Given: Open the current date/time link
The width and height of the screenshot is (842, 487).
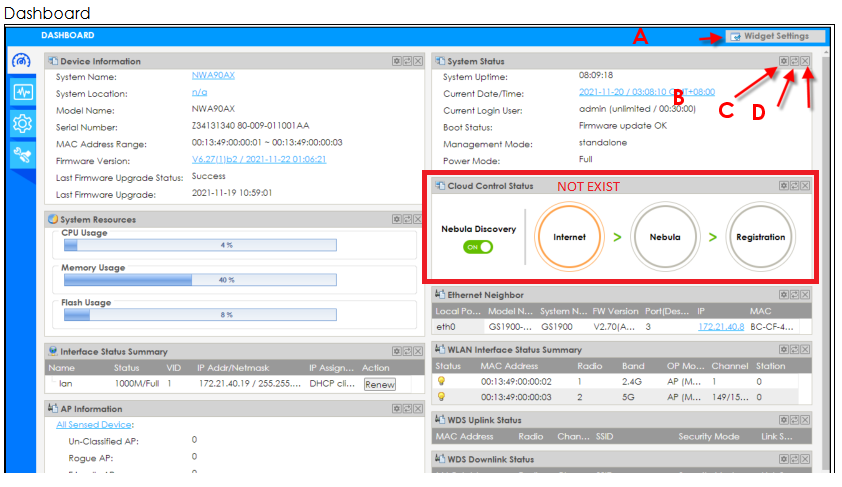Looking at the screenshot, I should (x=647, y=92).
